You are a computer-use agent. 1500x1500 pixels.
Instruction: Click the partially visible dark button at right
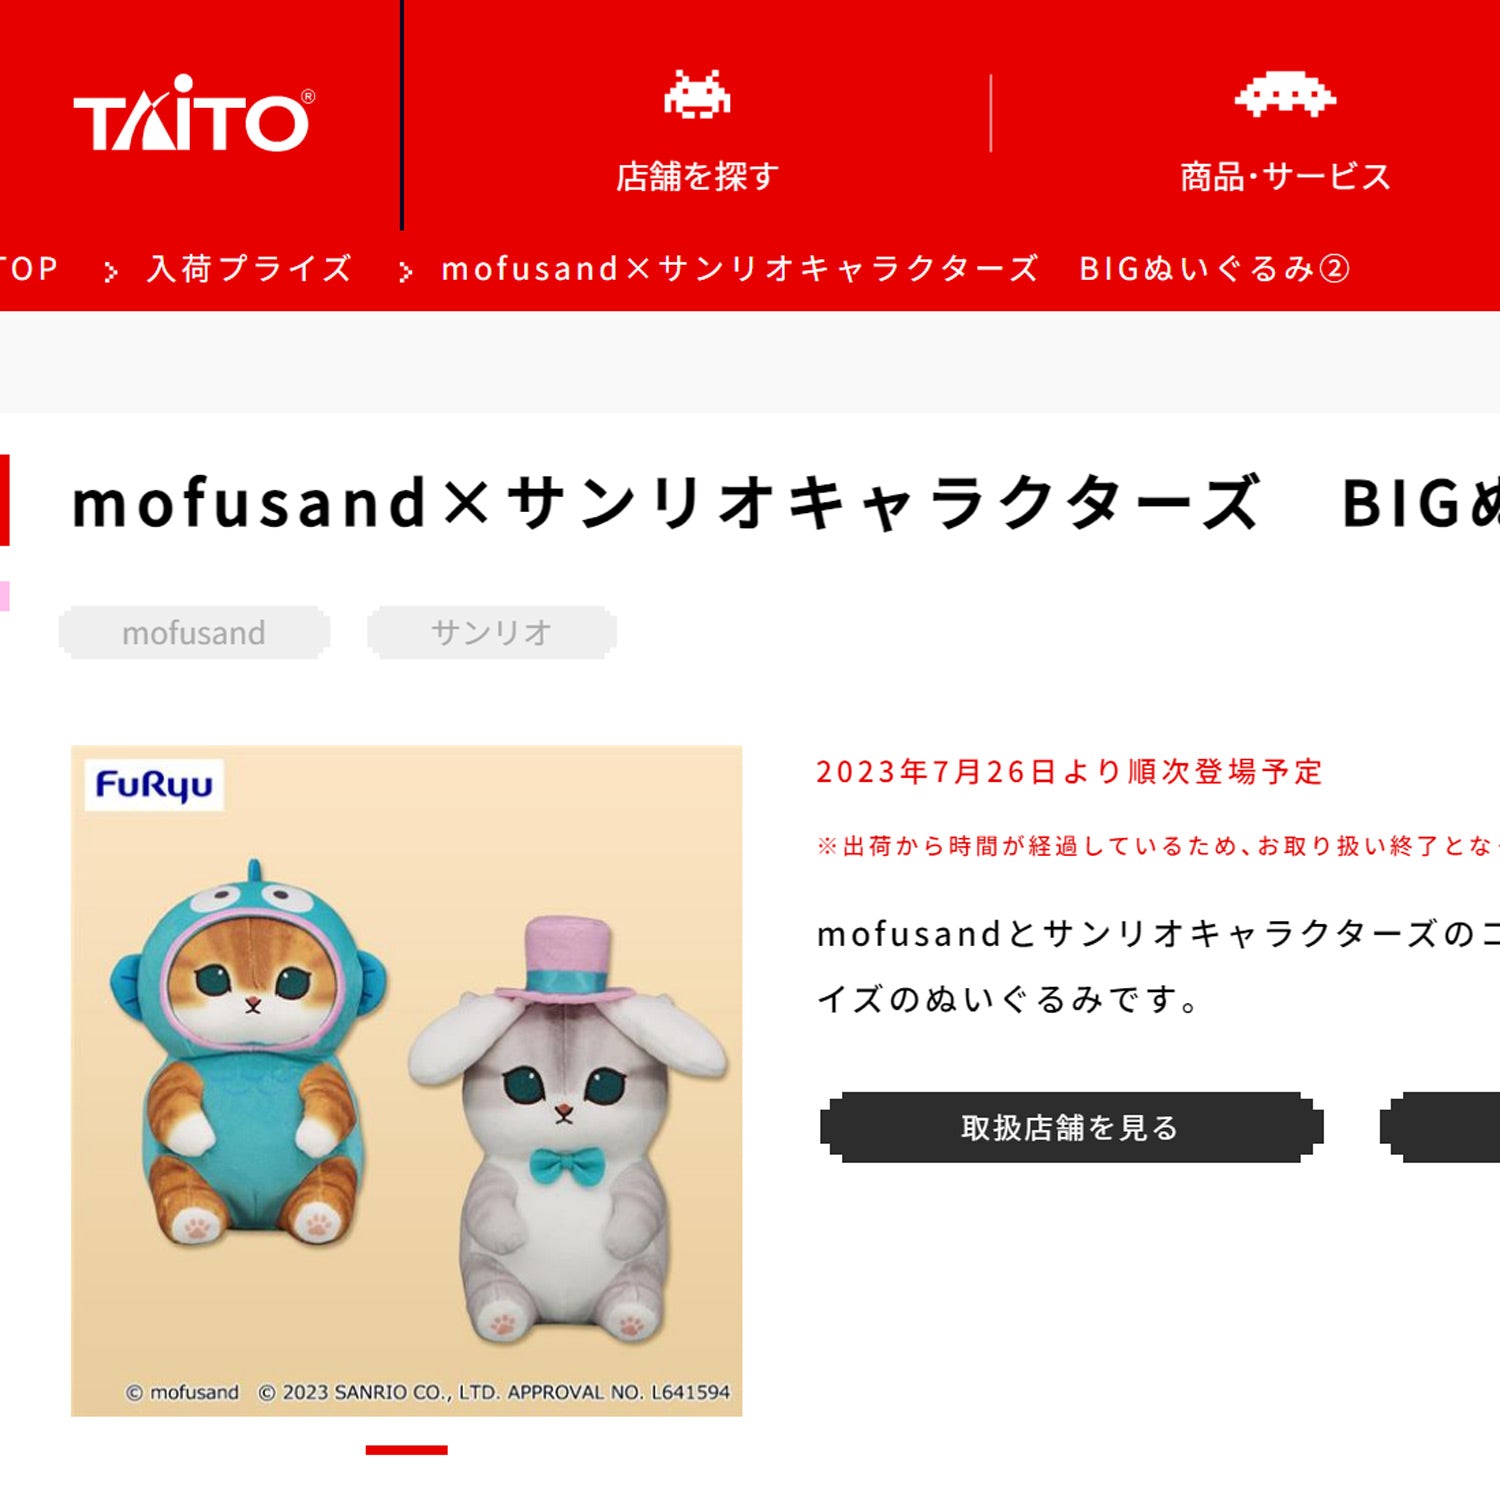coord(1439,1127)
